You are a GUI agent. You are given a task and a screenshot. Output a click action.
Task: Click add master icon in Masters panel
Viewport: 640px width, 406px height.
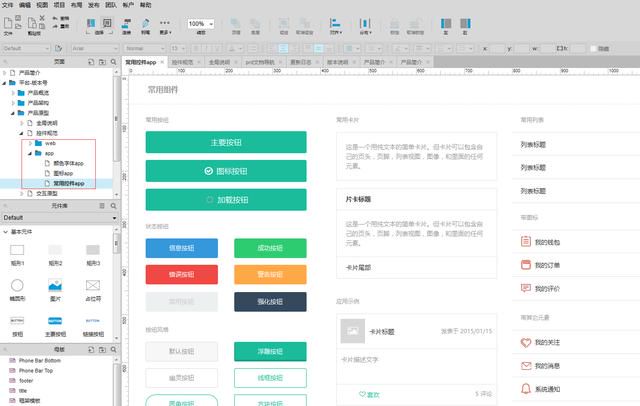click(x=91, y=349)
